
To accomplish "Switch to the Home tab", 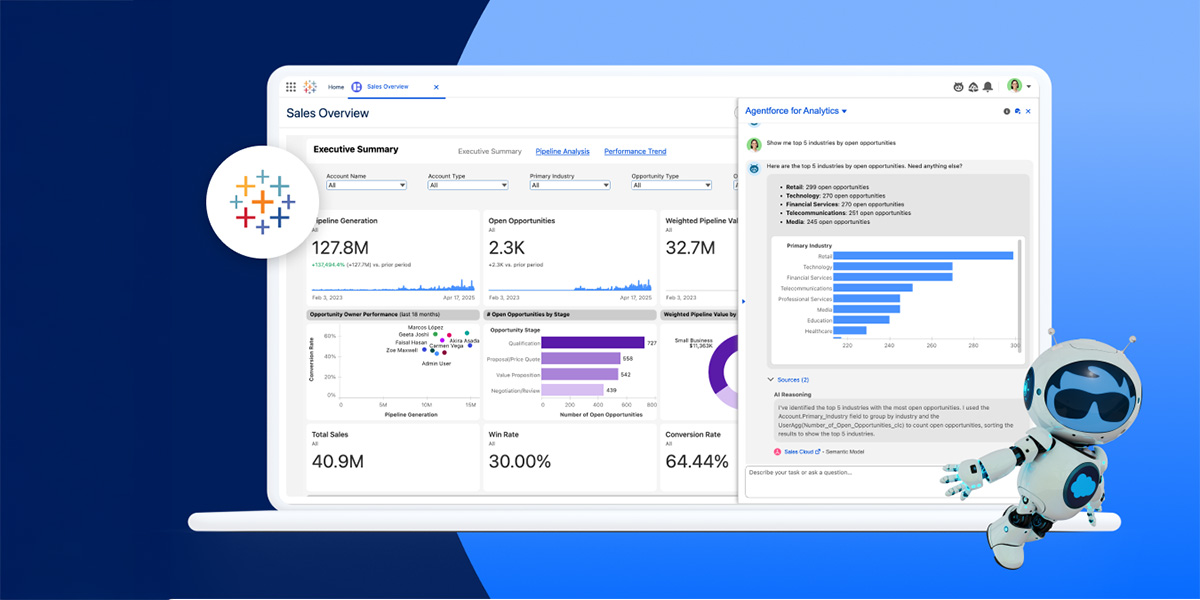I will coord(336,87).
